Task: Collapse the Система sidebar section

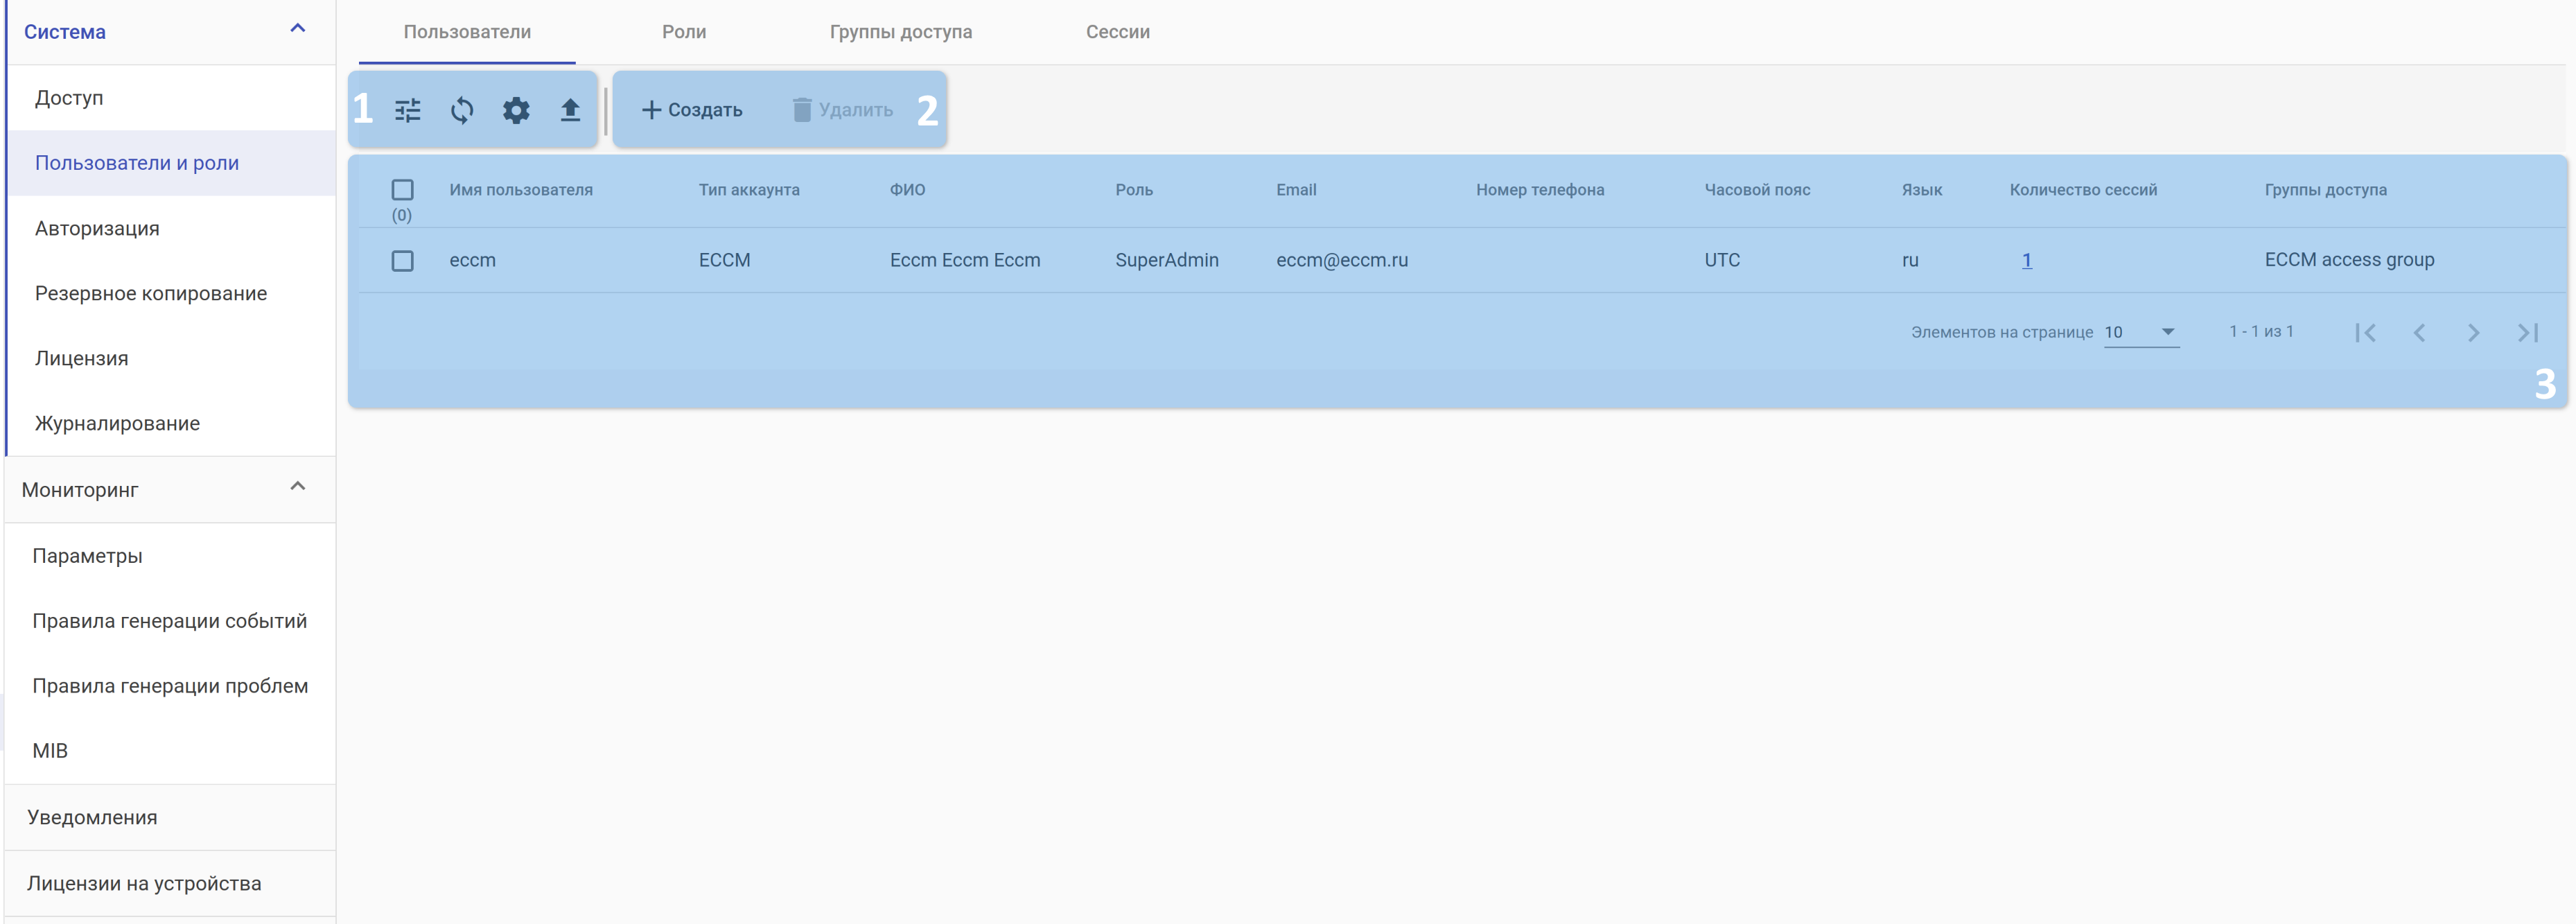Action: [x=297, y=29]
